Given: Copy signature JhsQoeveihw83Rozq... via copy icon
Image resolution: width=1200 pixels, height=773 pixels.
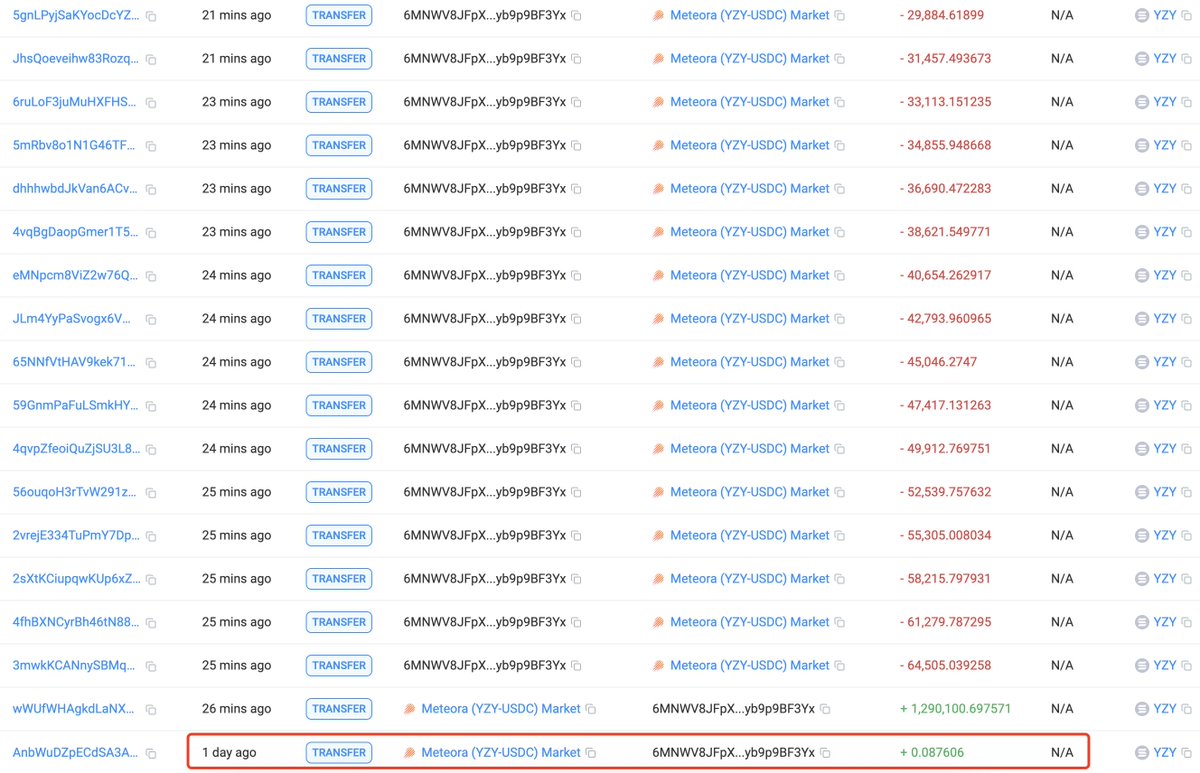Looking at the screenshot, I should tap(151, 60).
